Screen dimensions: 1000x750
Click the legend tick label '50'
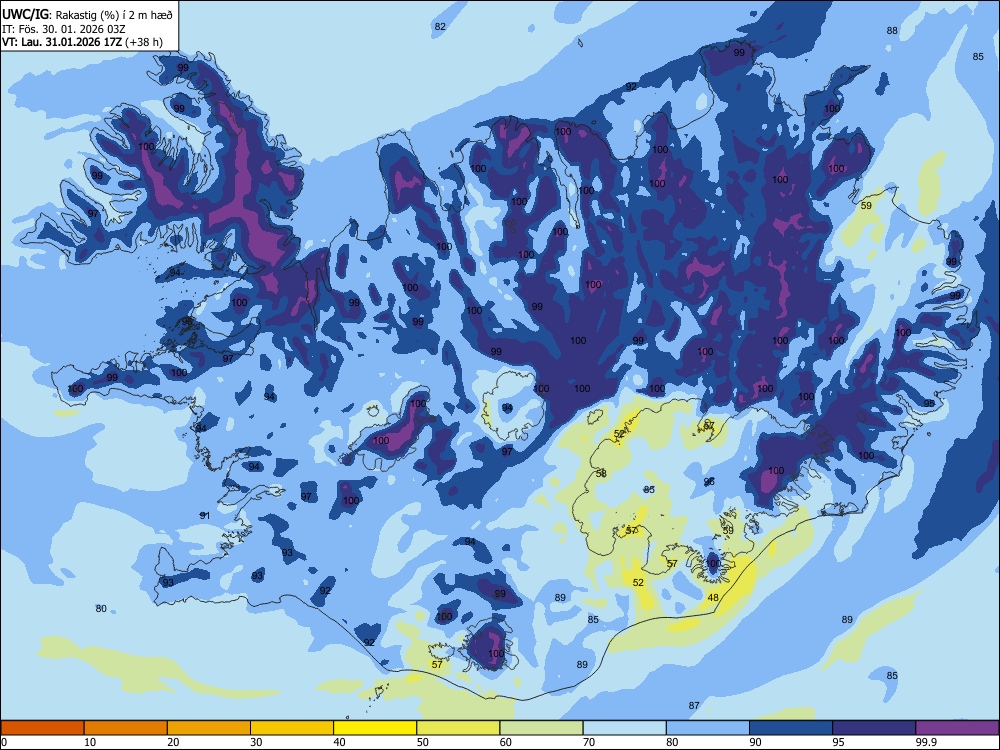(x=423, y=742)
